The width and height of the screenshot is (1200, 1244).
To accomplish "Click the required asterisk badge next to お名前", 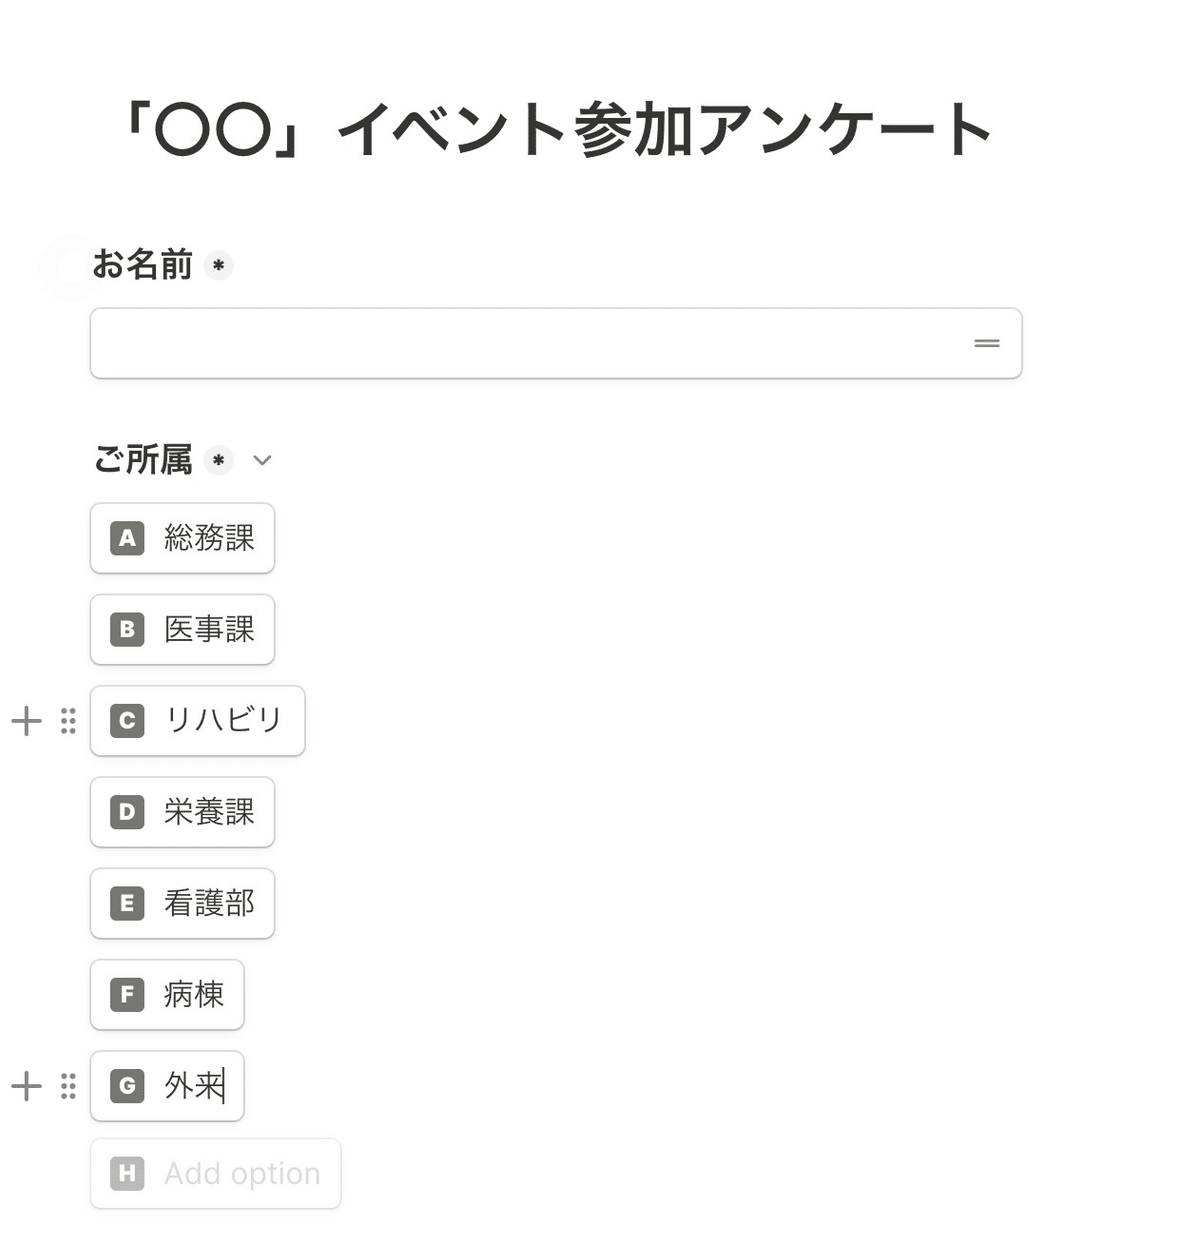I will pos(218,266).
